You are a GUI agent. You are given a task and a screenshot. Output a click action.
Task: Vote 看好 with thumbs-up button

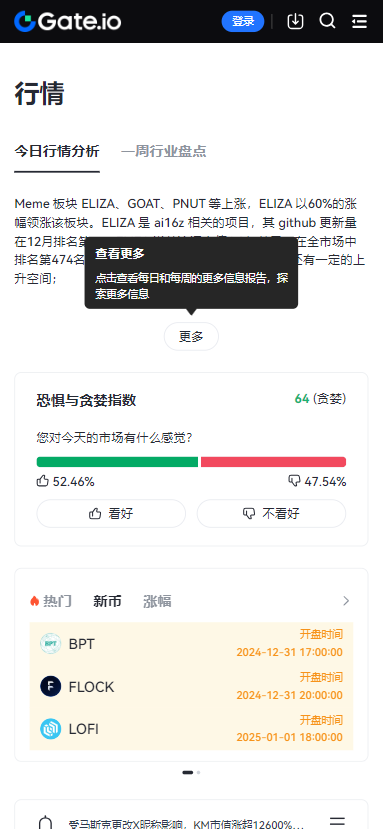click(111, 513)
